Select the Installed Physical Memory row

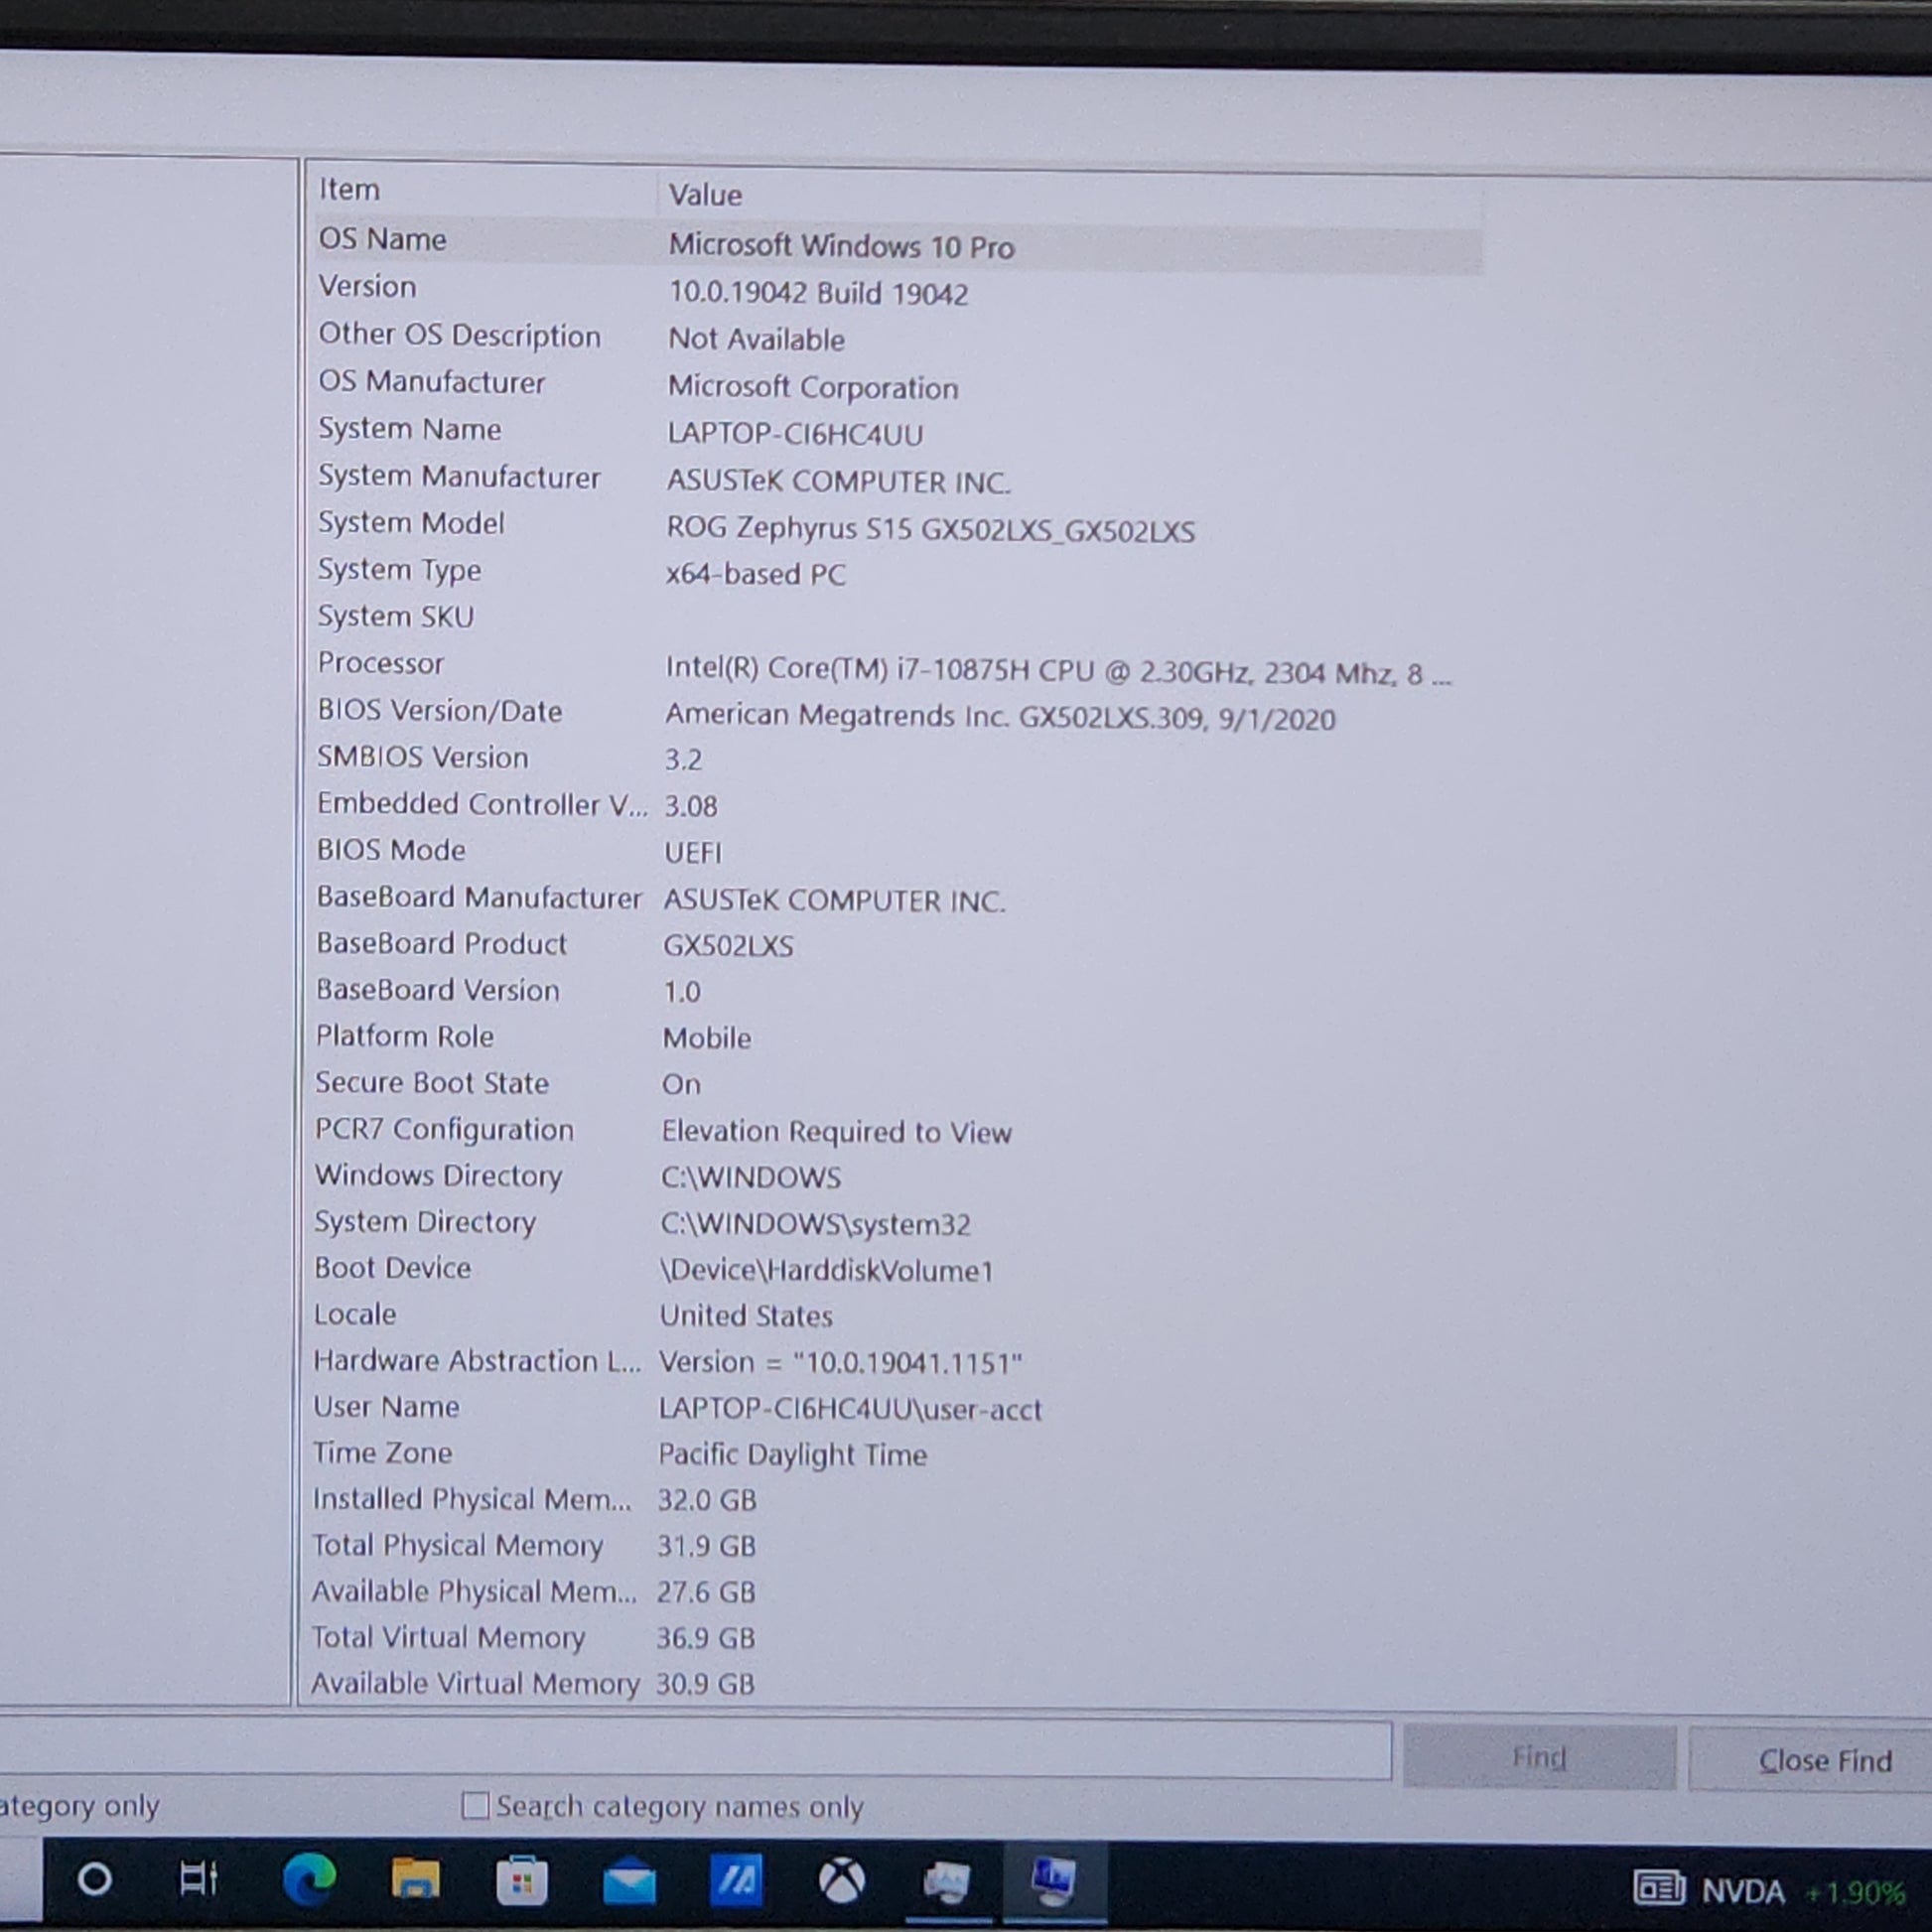pos(471,1499)
